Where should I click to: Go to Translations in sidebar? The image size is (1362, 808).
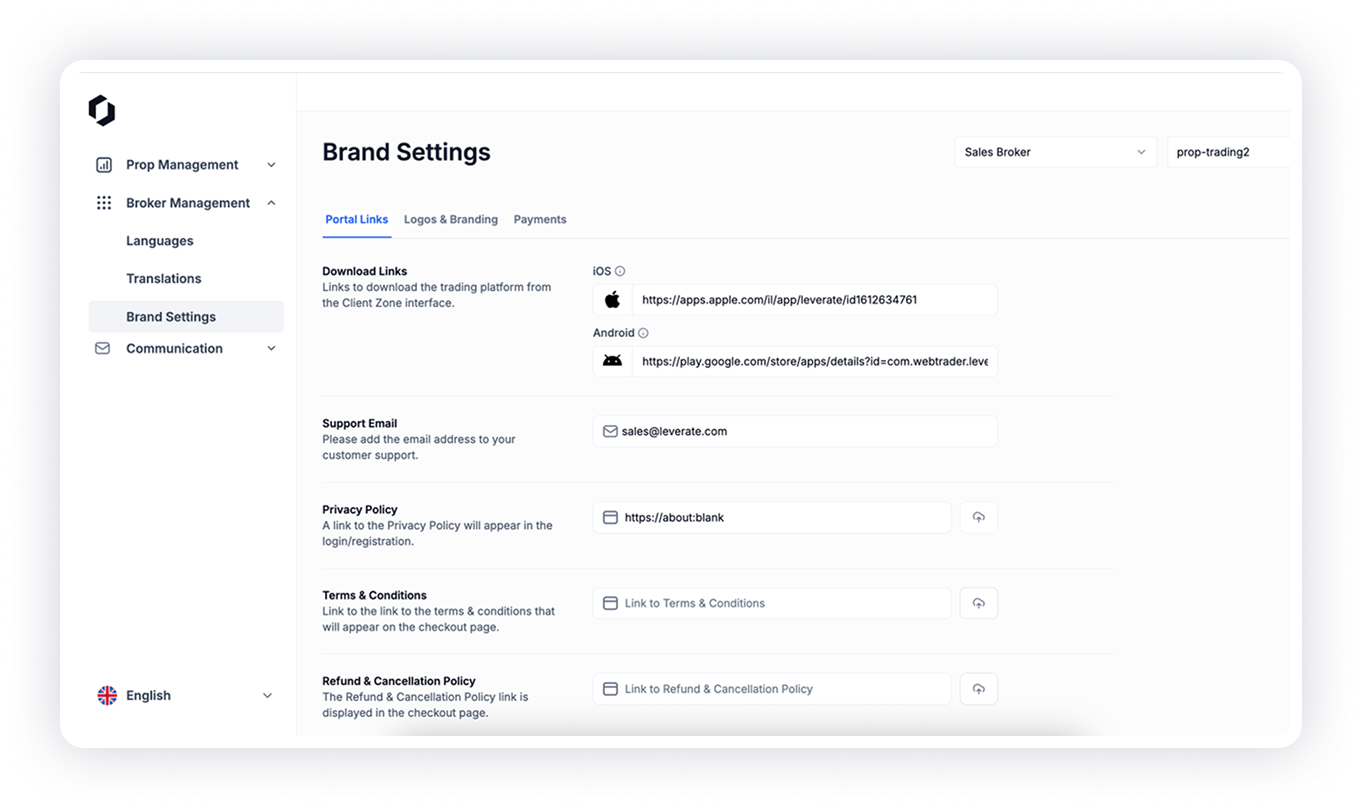pyautogui.click(x=164, y=279)
